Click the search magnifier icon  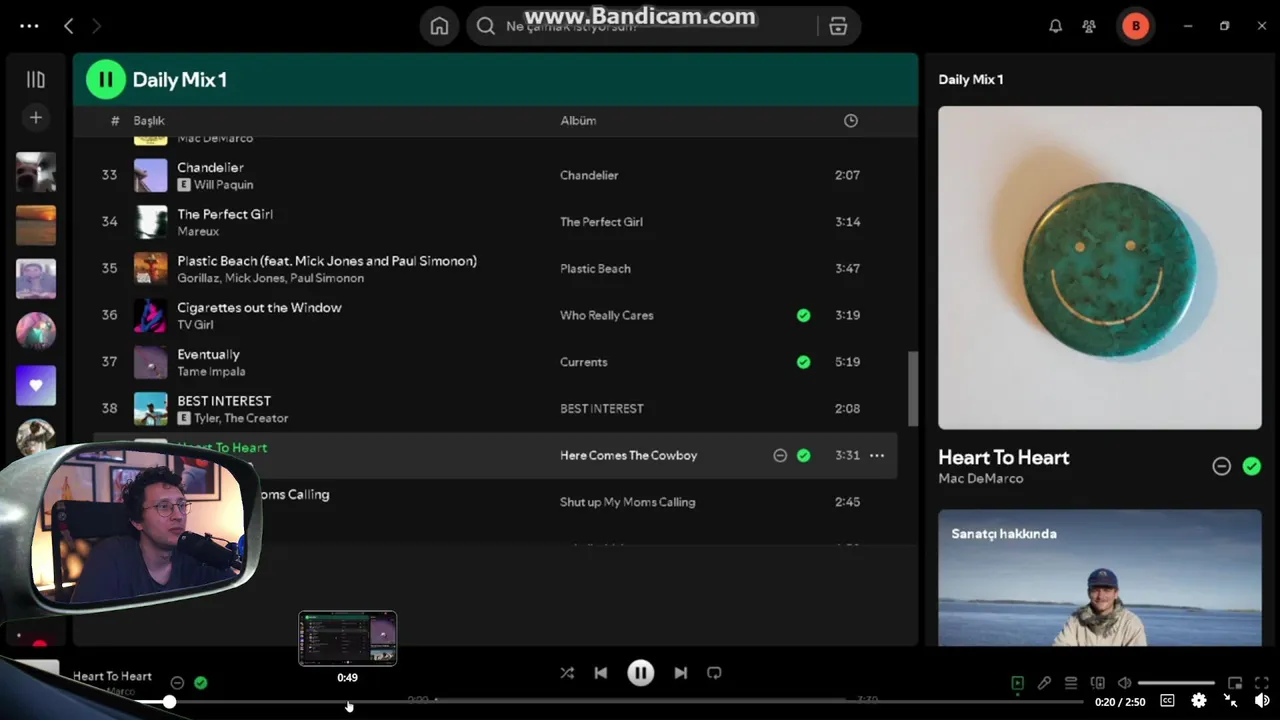click(x=486, y=26)
